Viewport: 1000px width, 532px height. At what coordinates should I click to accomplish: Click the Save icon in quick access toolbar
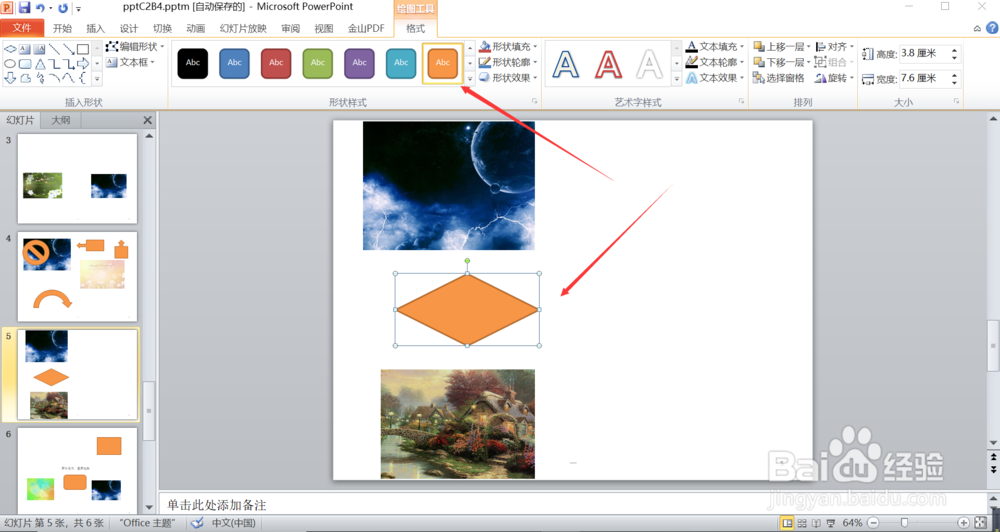(24, 8)
